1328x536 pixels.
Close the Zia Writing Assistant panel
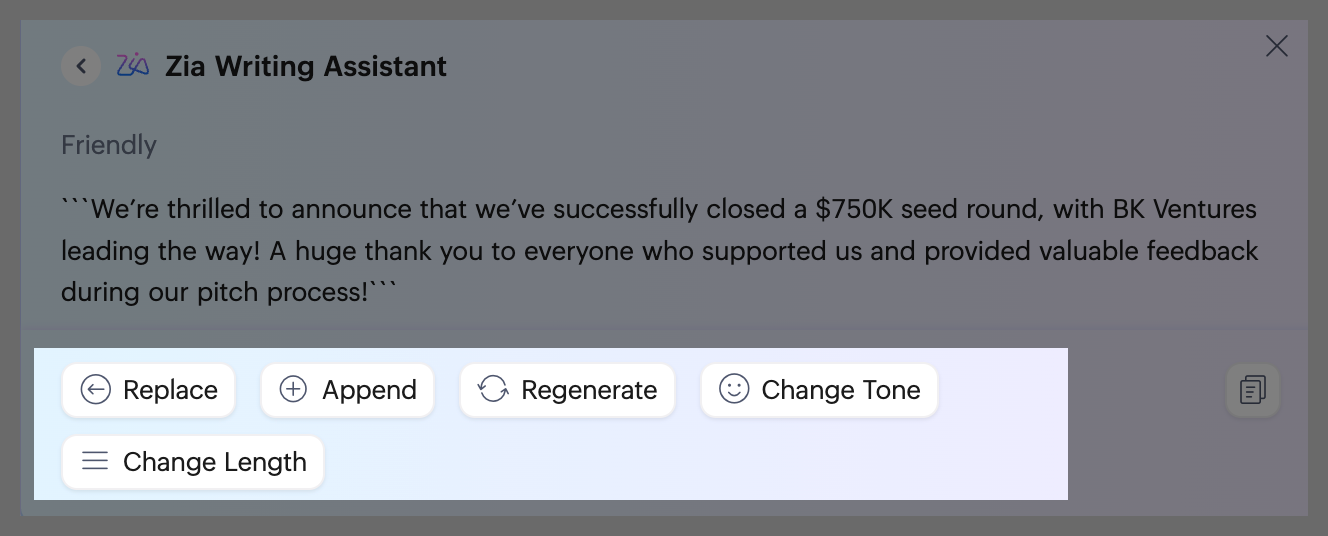point(1277,46)
